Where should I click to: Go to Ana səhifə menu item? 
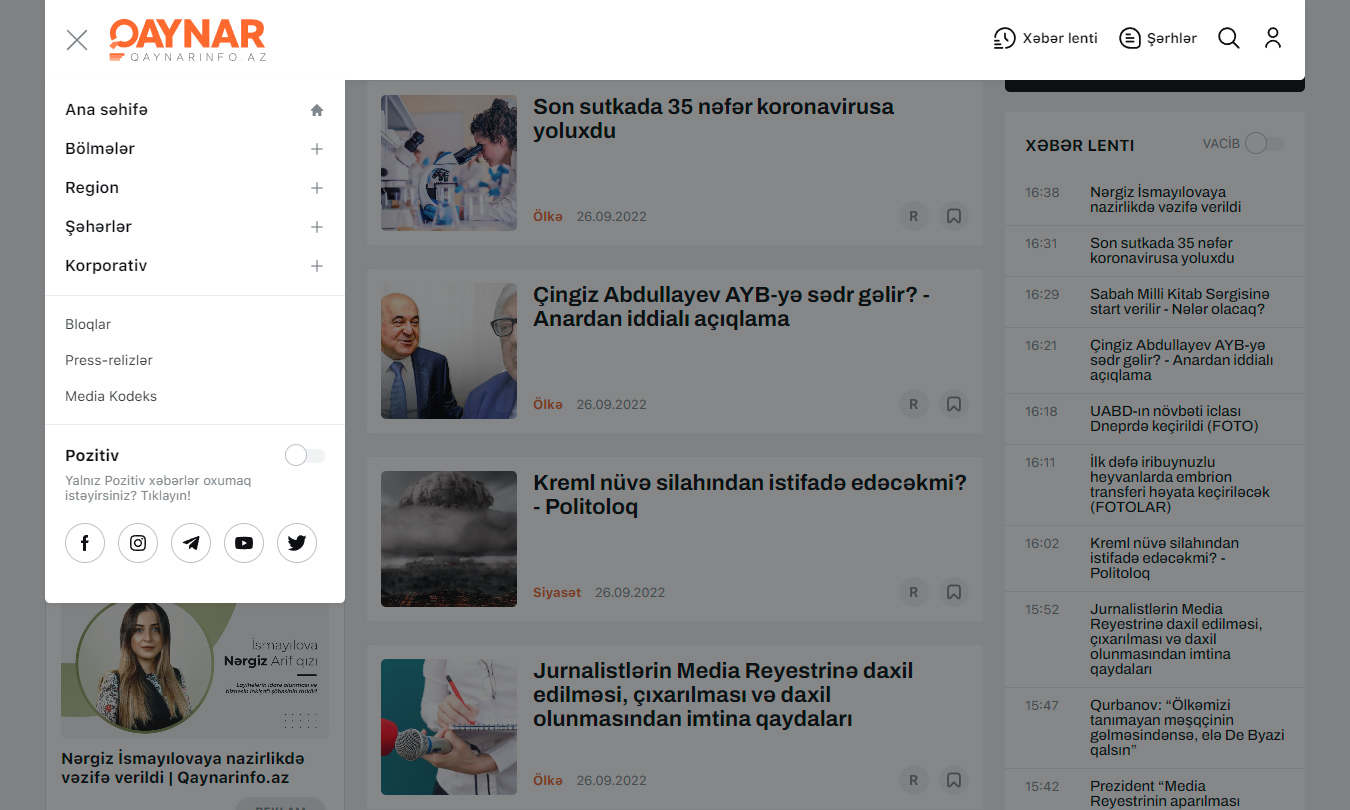[107, 110]
